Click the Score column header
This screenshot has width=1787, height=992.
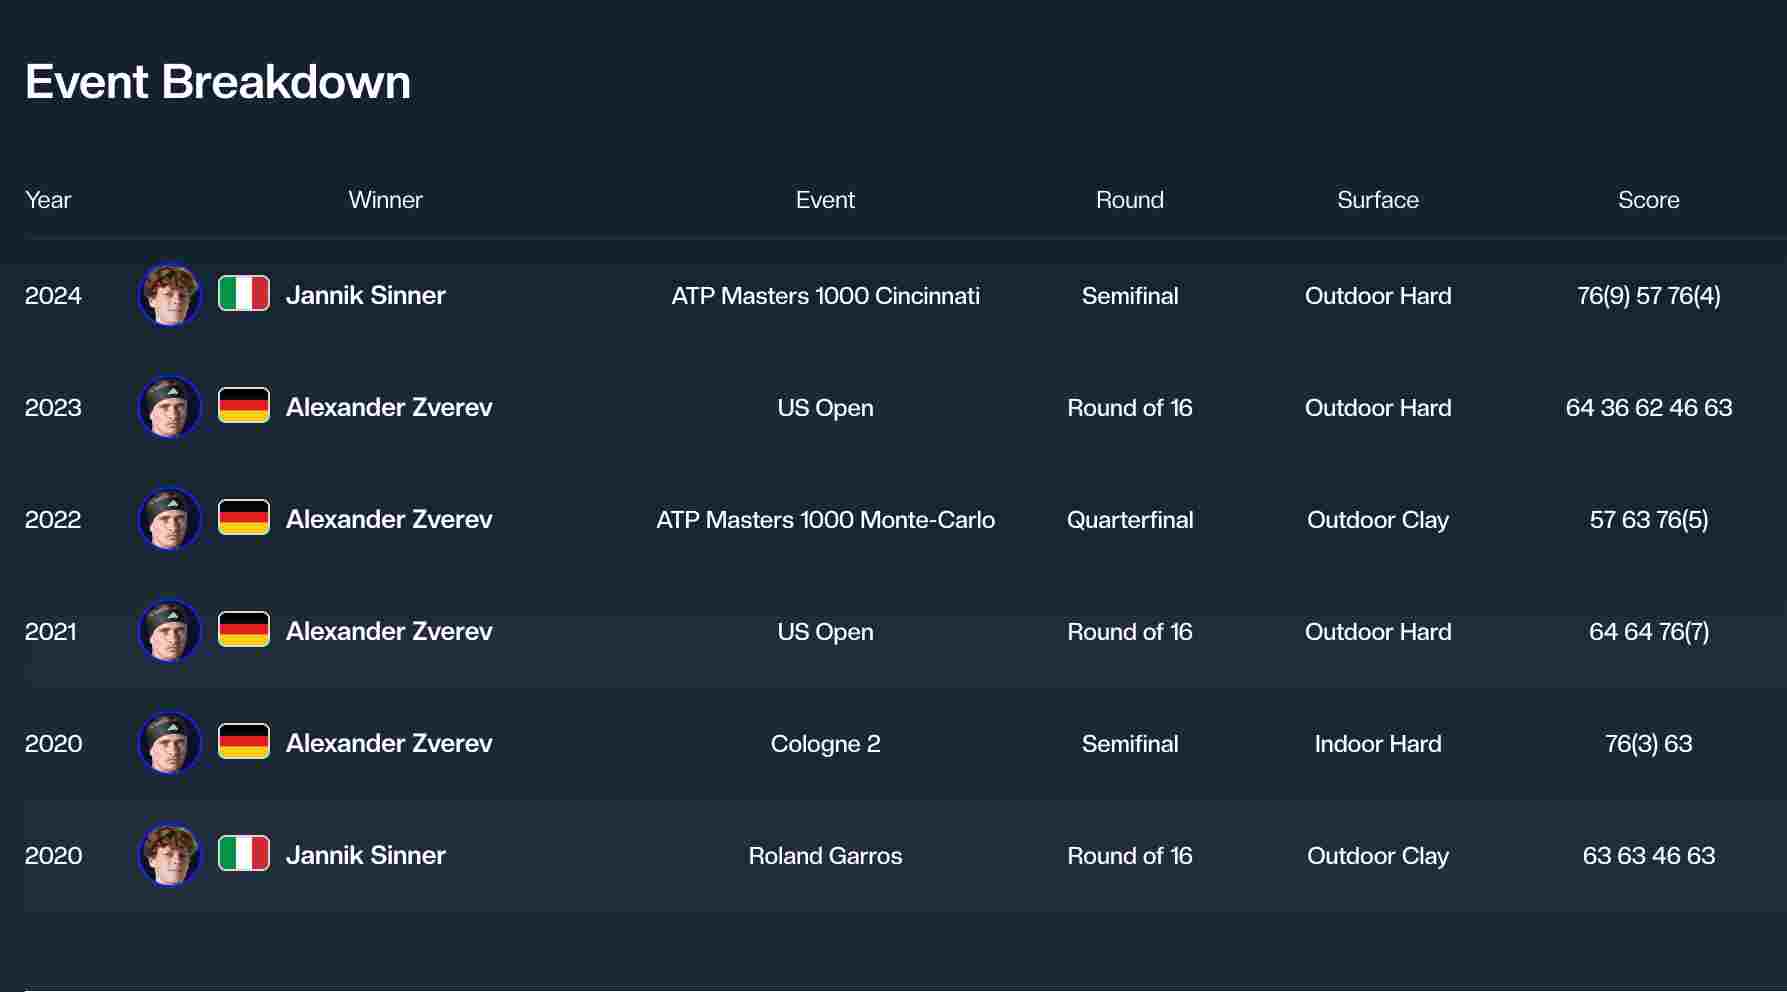1648,200
